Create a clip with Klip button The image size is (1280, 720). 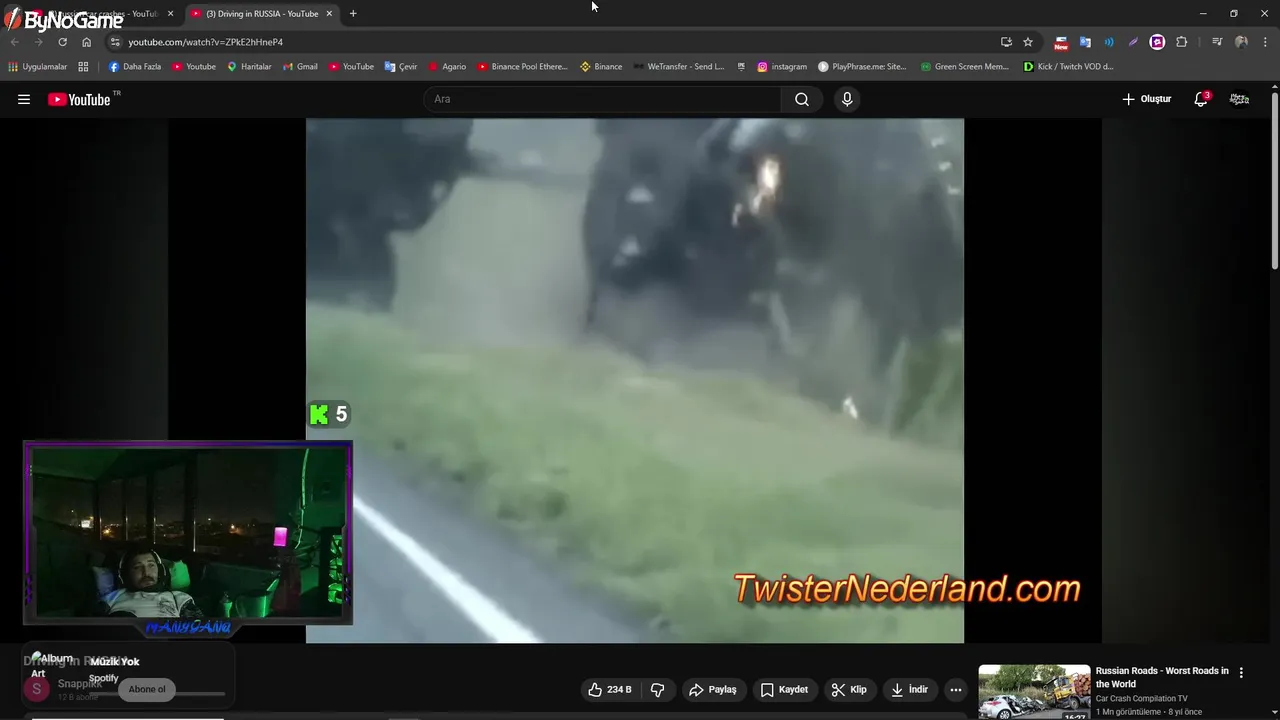(x=849, y=690)
